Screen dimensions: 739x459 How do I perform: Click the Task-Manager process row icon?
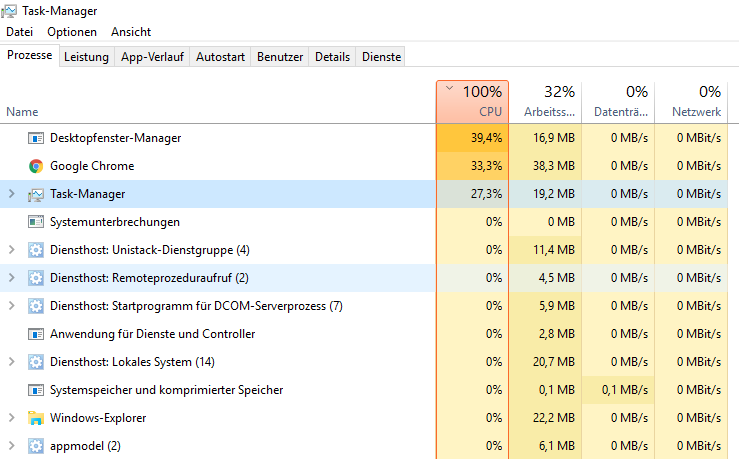[36, 194]
